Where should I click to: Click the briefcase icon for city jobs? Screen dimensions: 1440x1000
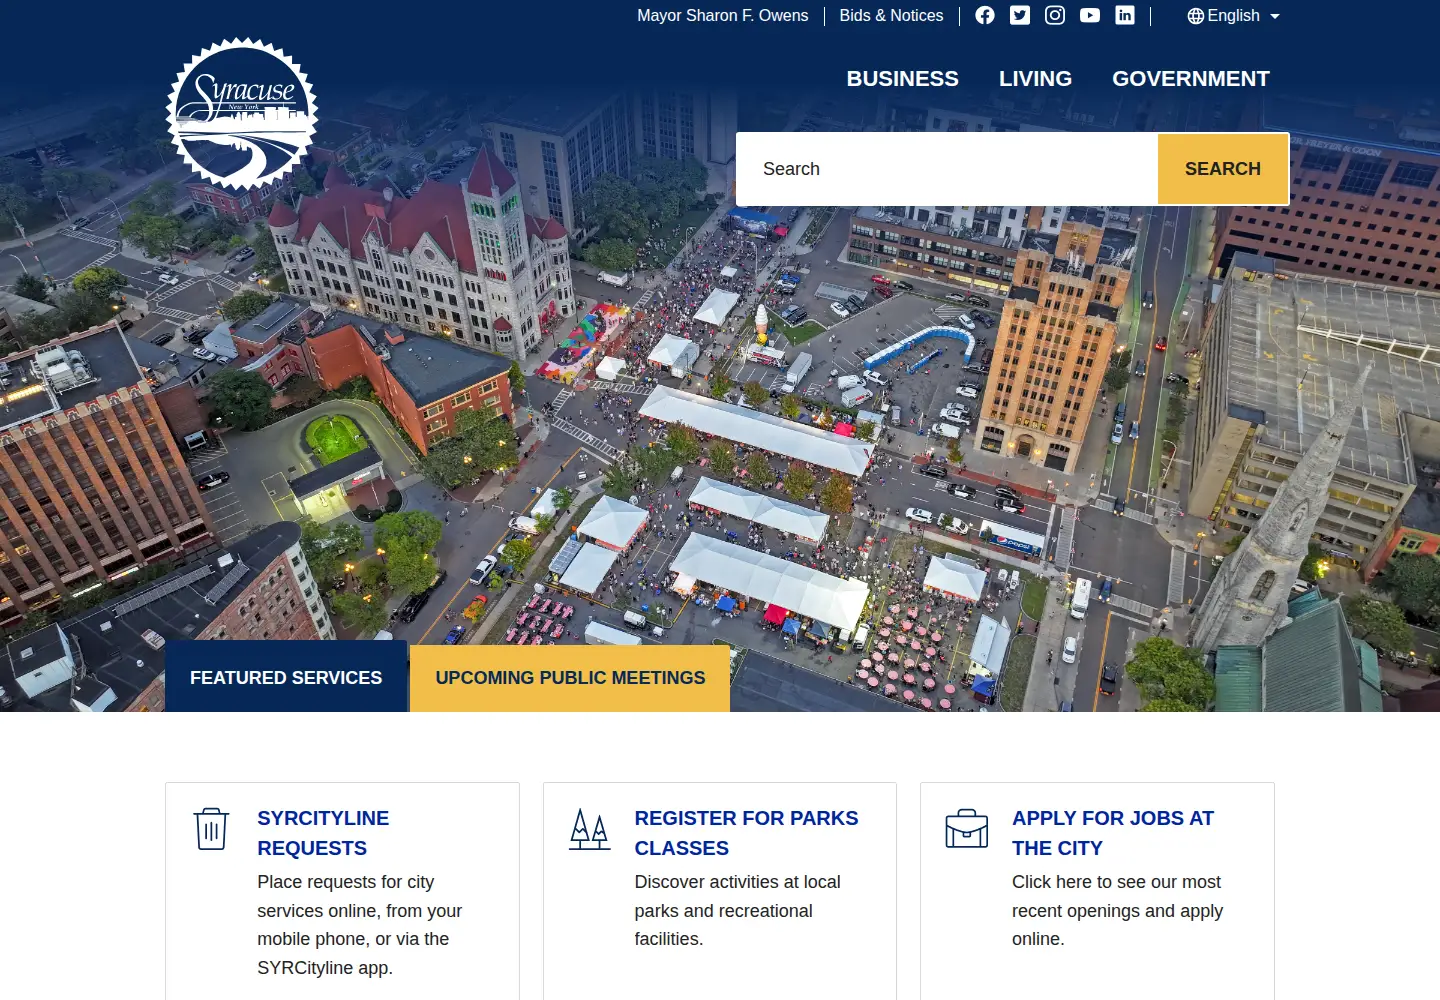click(967, 829)
